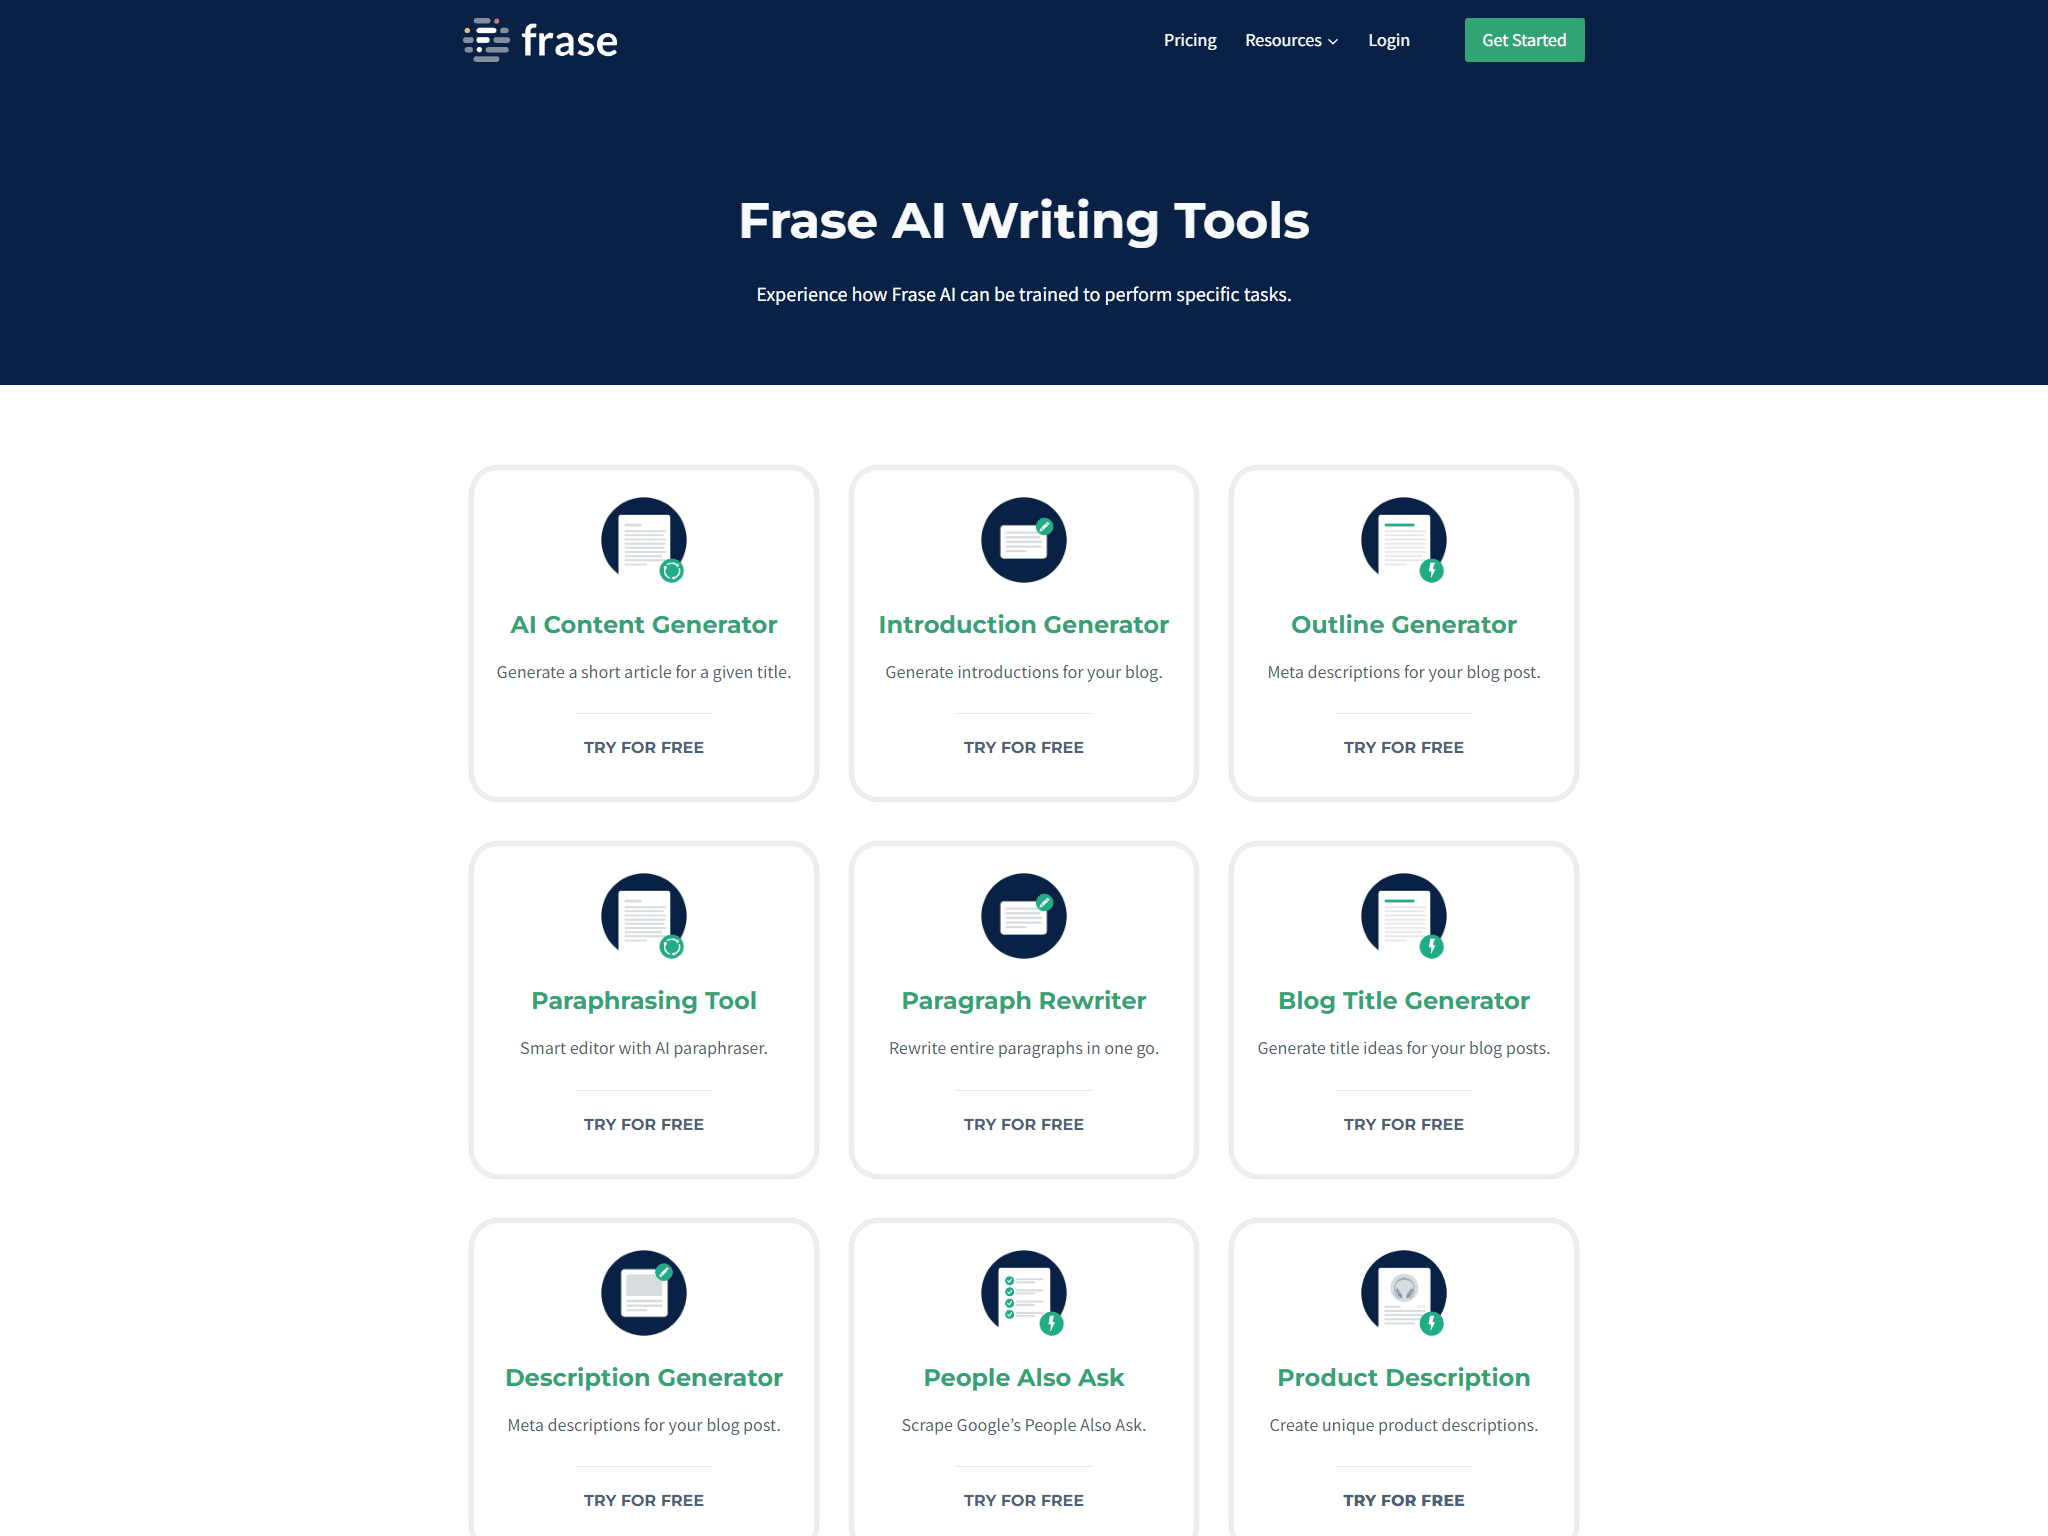The height and width of the screenshot is (1536, 2048).
Task: Try Introduction Generator for free
Action: [x=1024, y=748]
